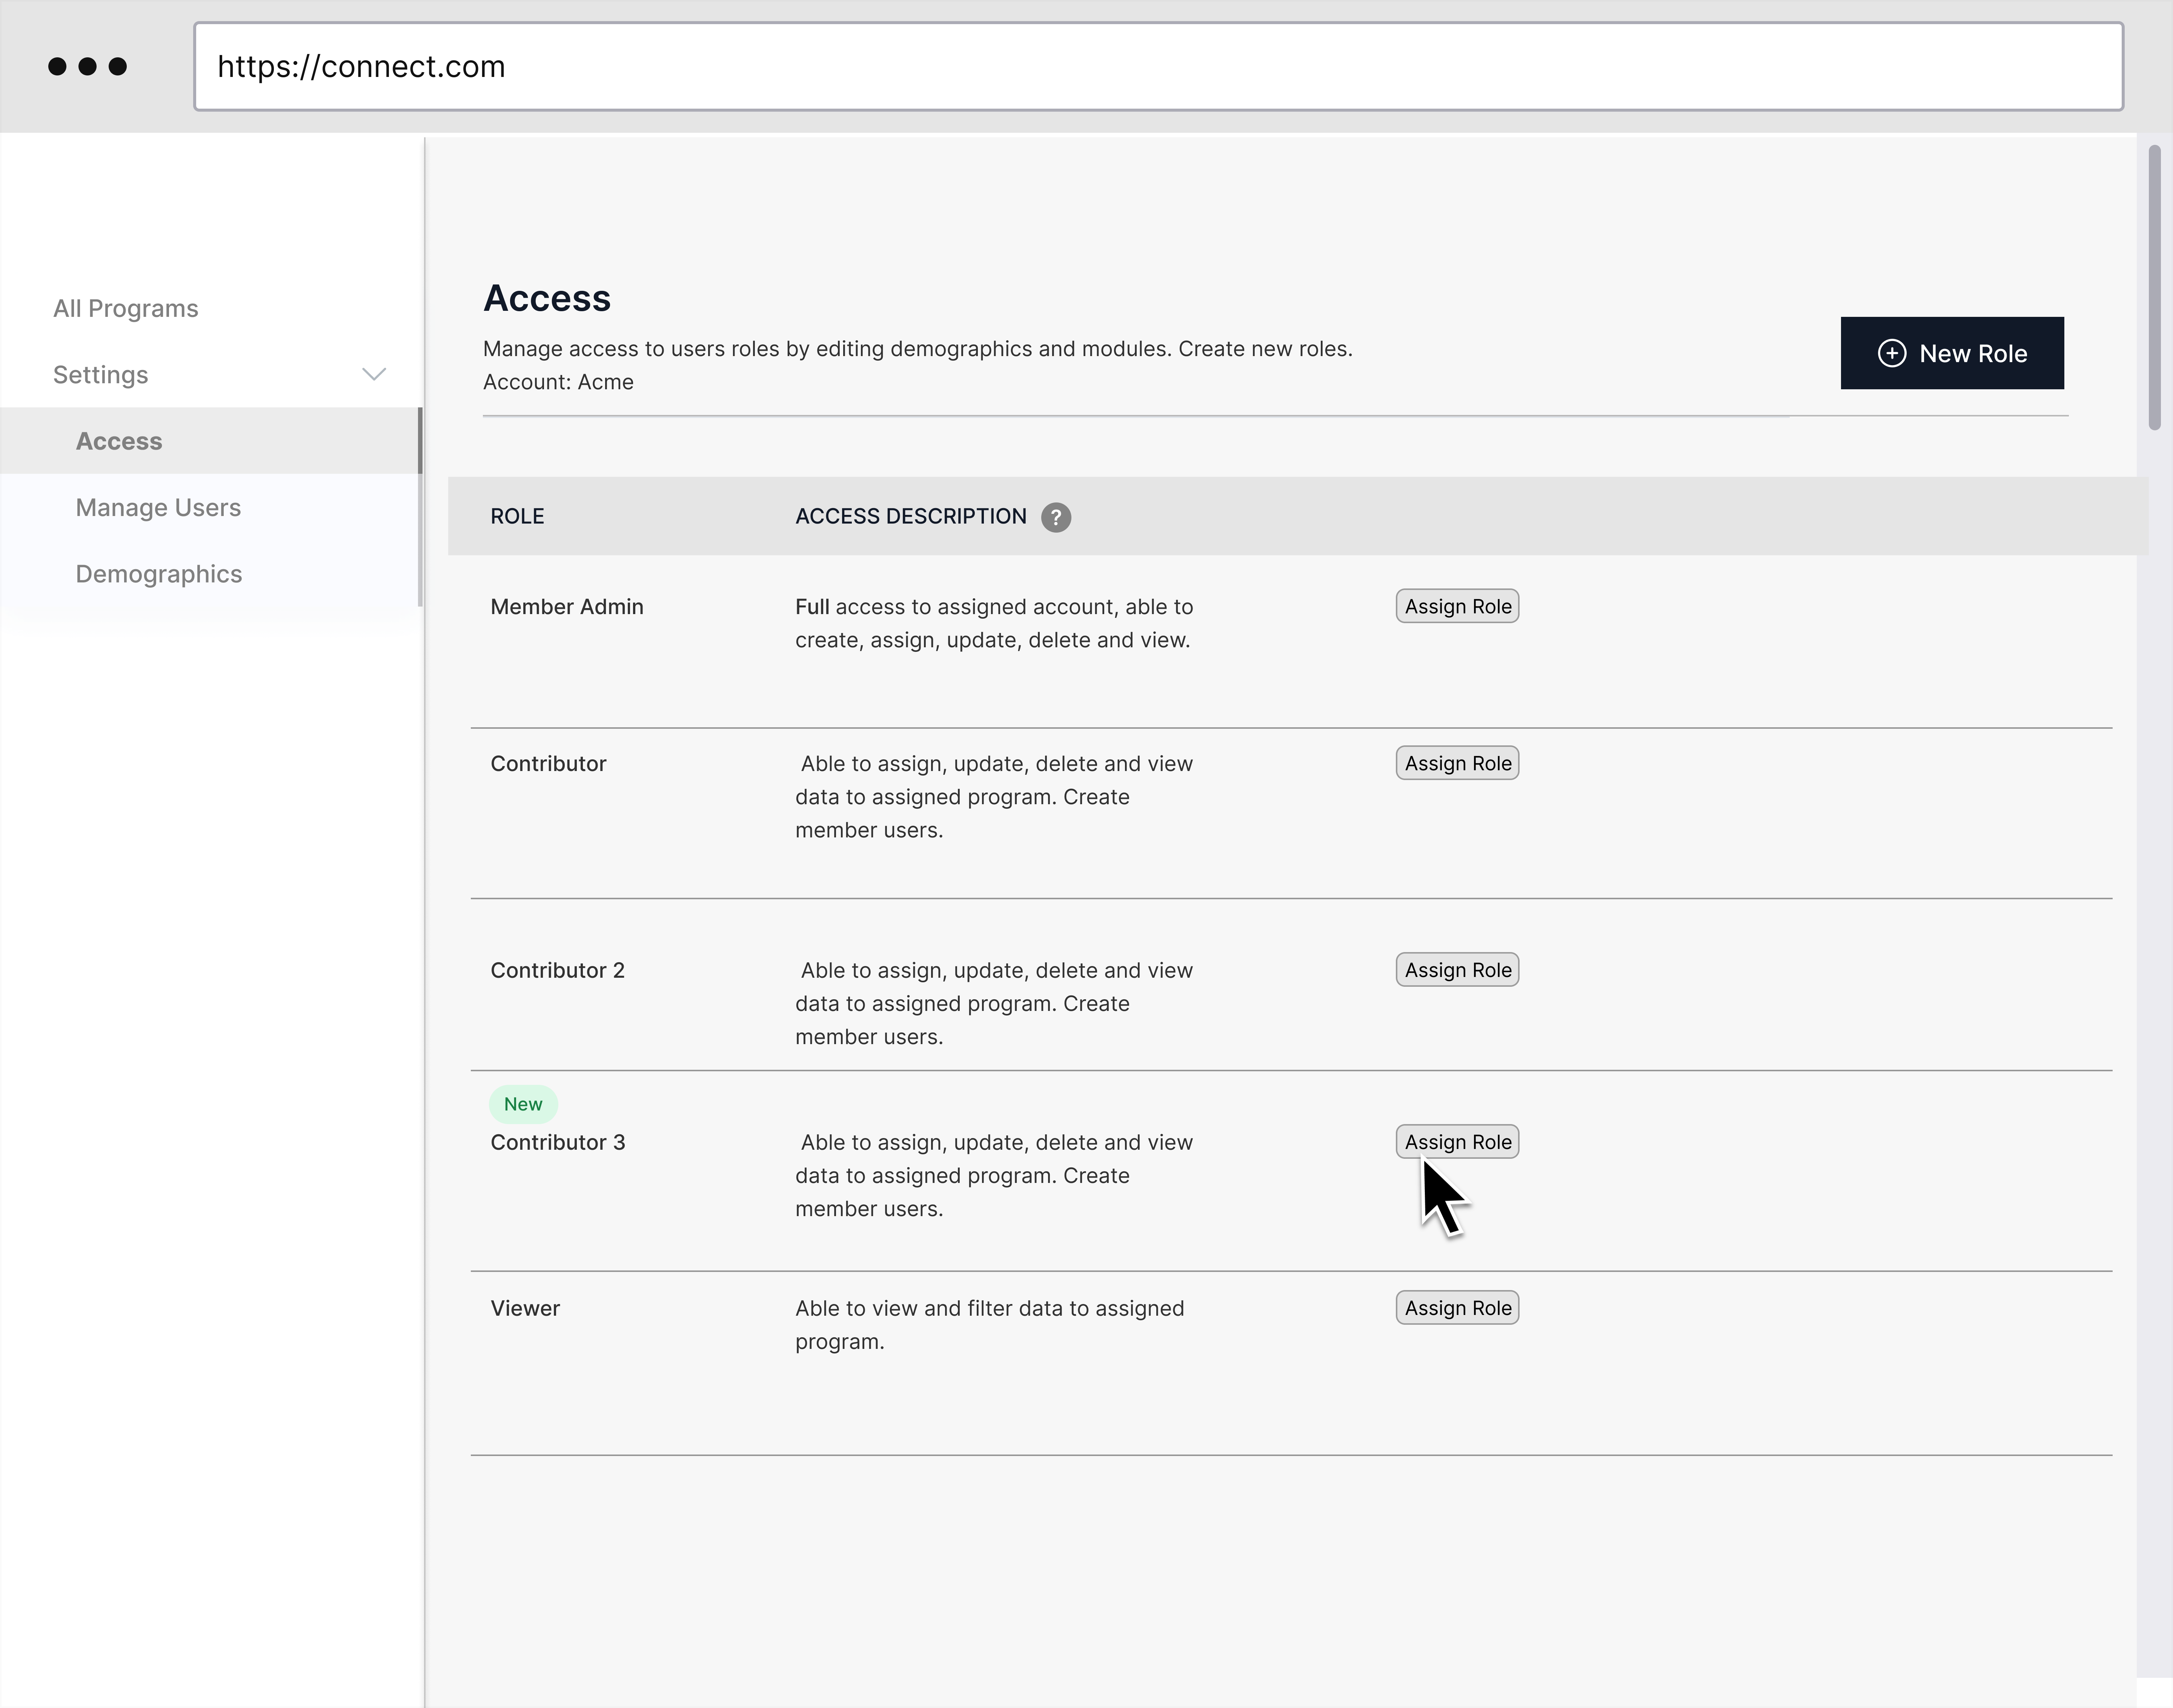2173x1708 pixels.
Task: Click the ROLE column header
Action: (x=517, y=516)
